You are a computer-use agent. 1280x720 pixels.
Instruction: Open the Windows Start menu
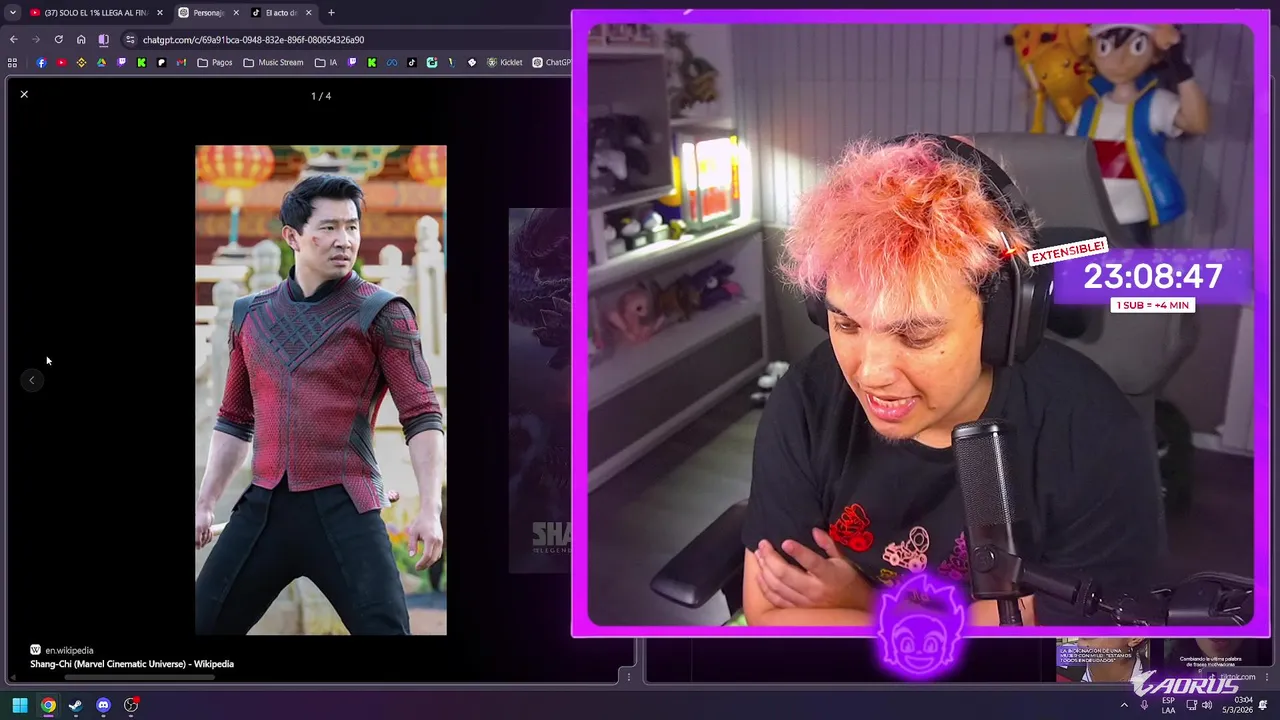(19, 705)
